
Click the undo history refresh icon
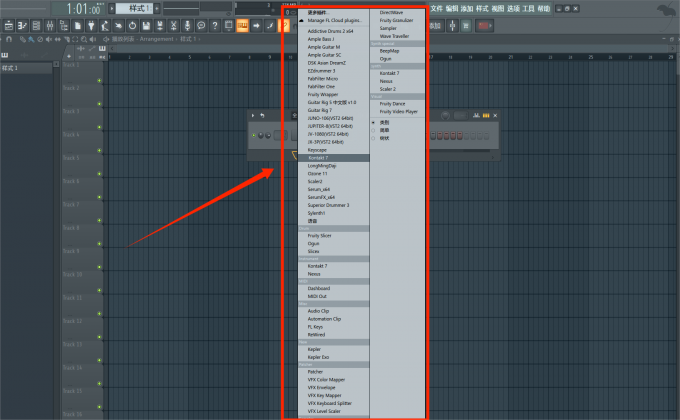(x=132, y=26)
